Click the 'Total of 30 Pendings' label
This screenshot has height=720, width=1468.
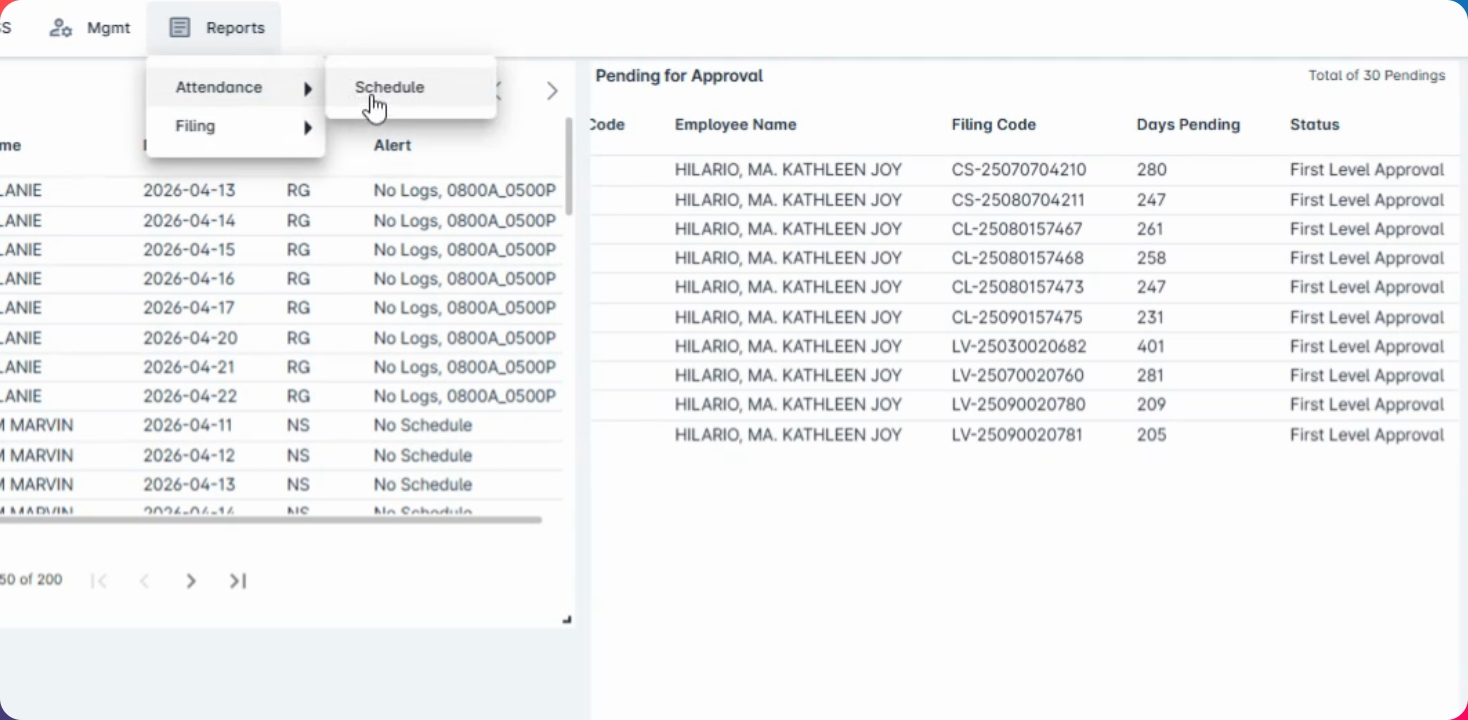pos(1377,76)
